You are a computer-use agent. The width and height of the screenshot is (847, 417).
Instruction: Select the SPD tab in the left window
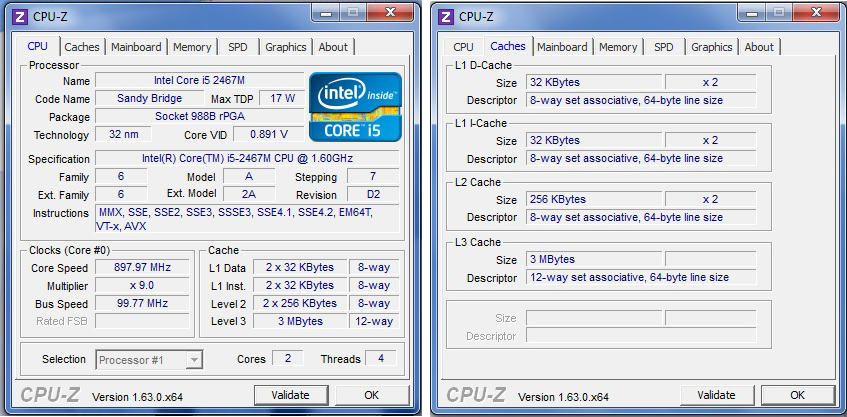tap(238, 47)
